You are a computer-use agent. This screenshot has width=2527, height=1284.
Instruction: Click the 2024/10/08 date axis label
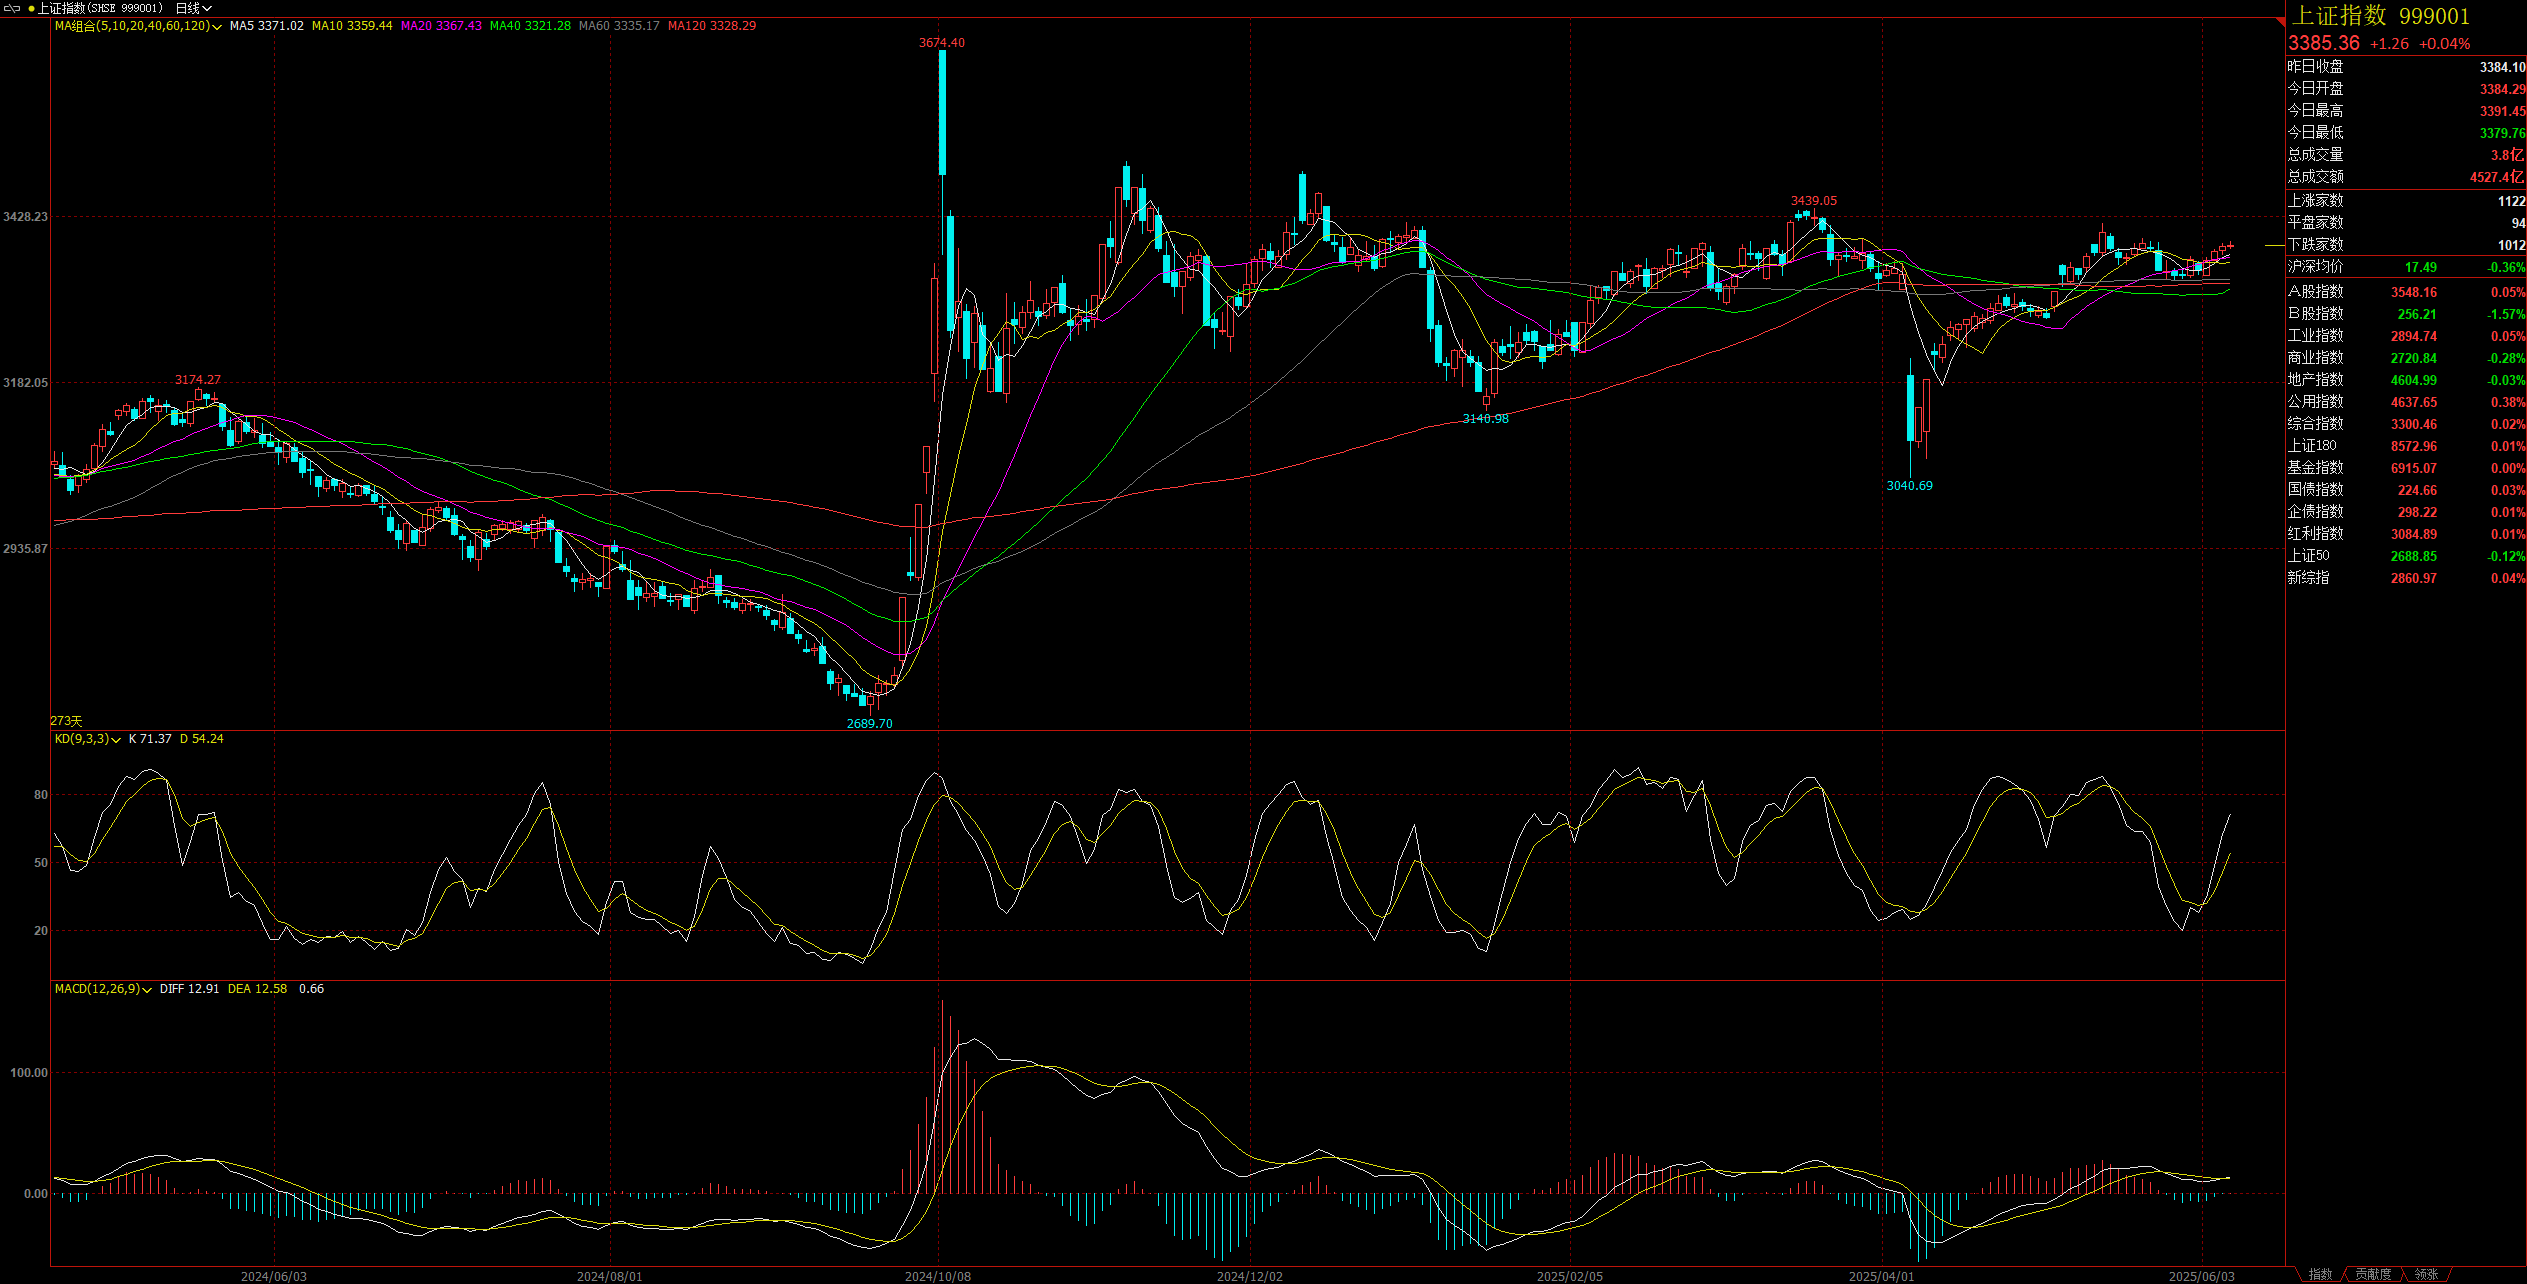pos(937,1277)
